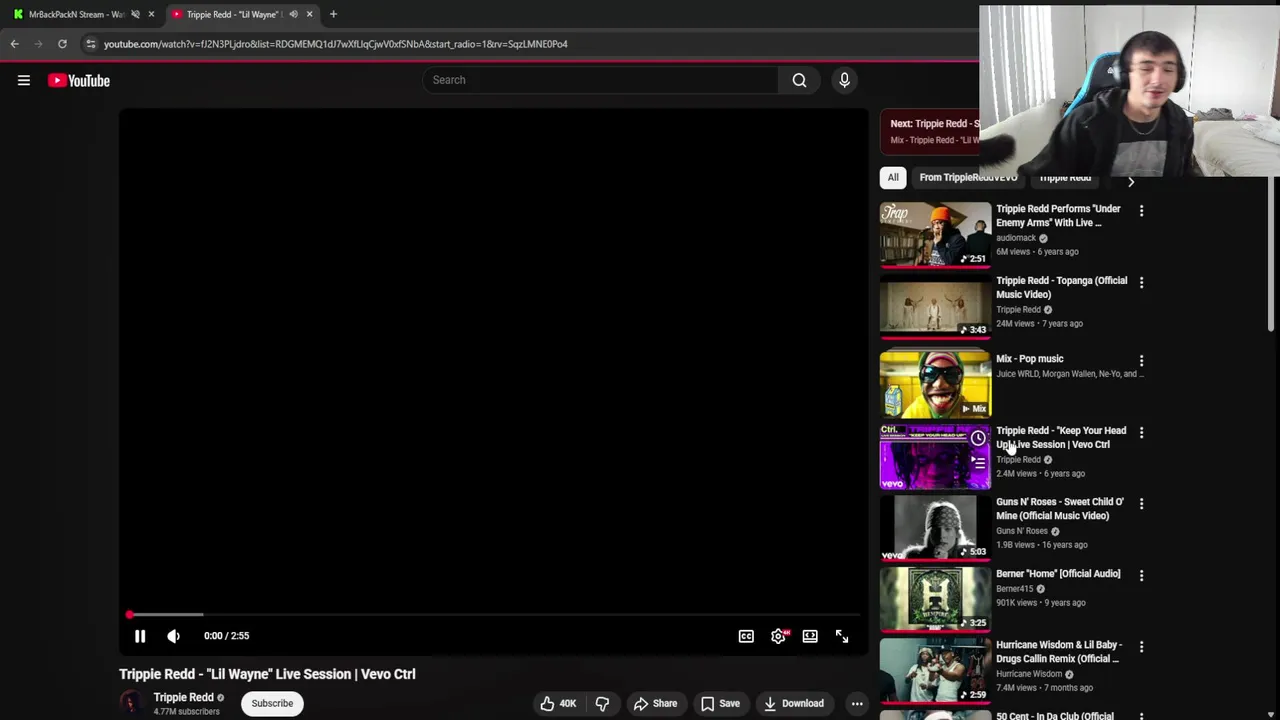Select the Trippie Redd filter chip

coord(1064,179)
